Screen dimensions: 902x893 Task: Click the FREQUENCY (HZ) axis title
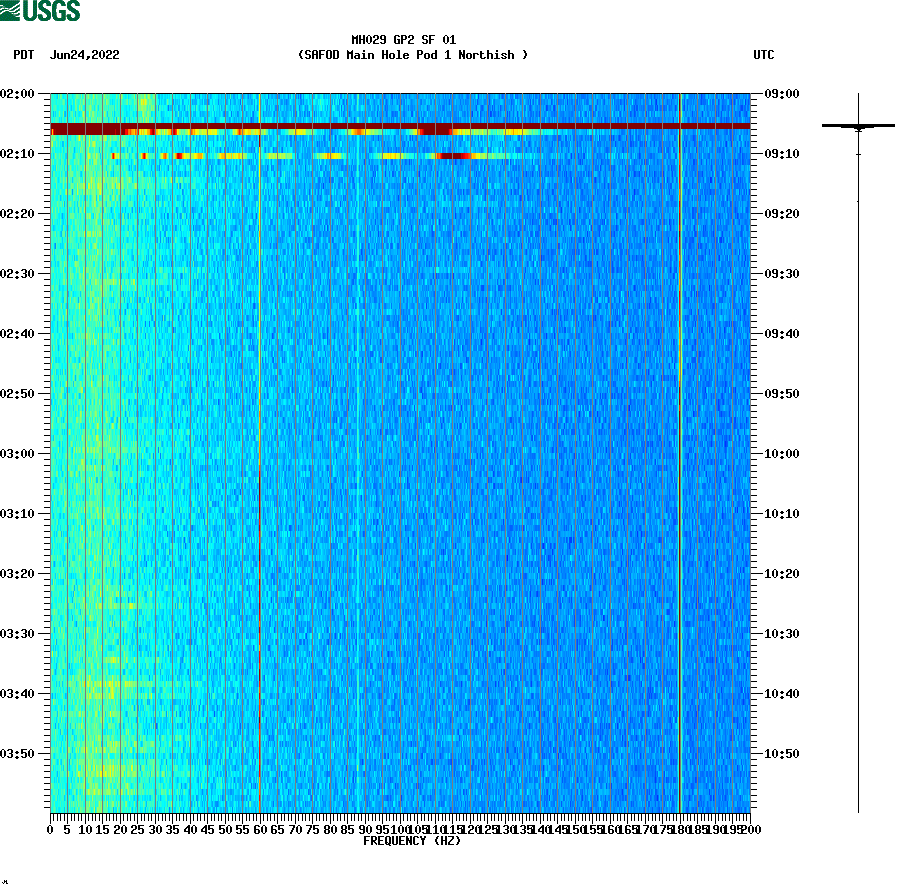[x=413, y=841]
